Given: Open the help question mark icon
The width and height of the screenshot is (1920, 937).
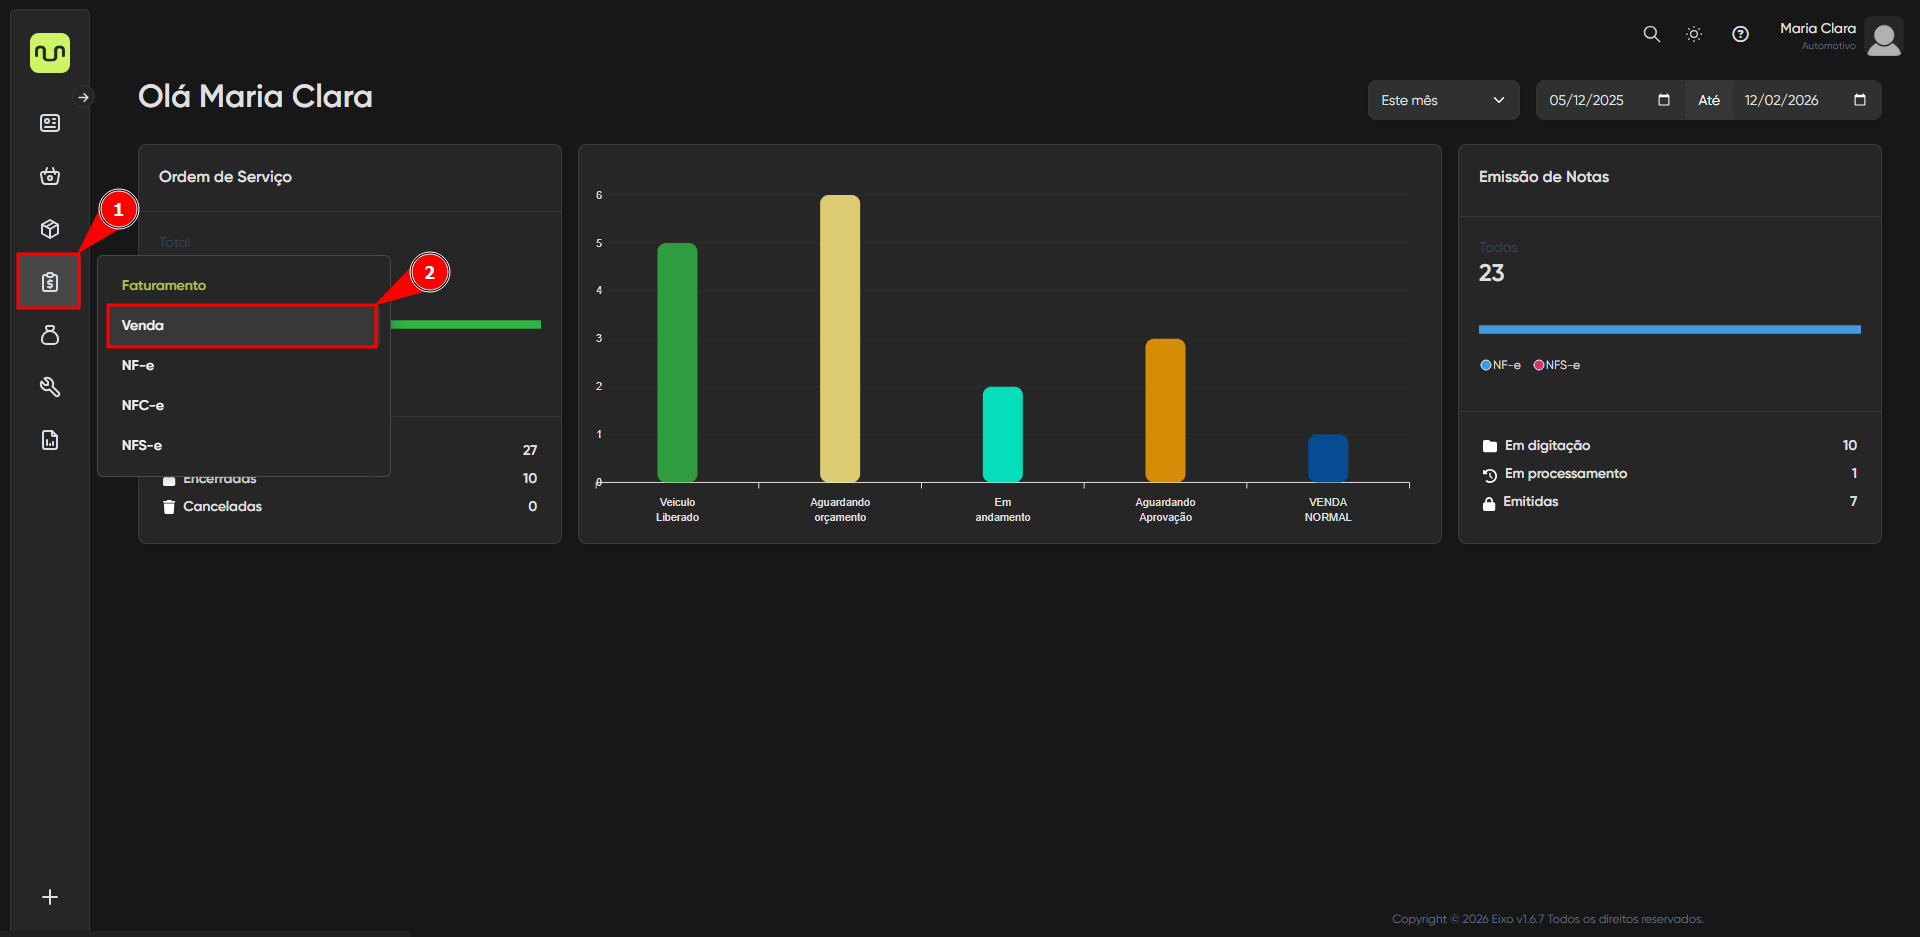Looking at the screenshot, I should (1740, 34).
